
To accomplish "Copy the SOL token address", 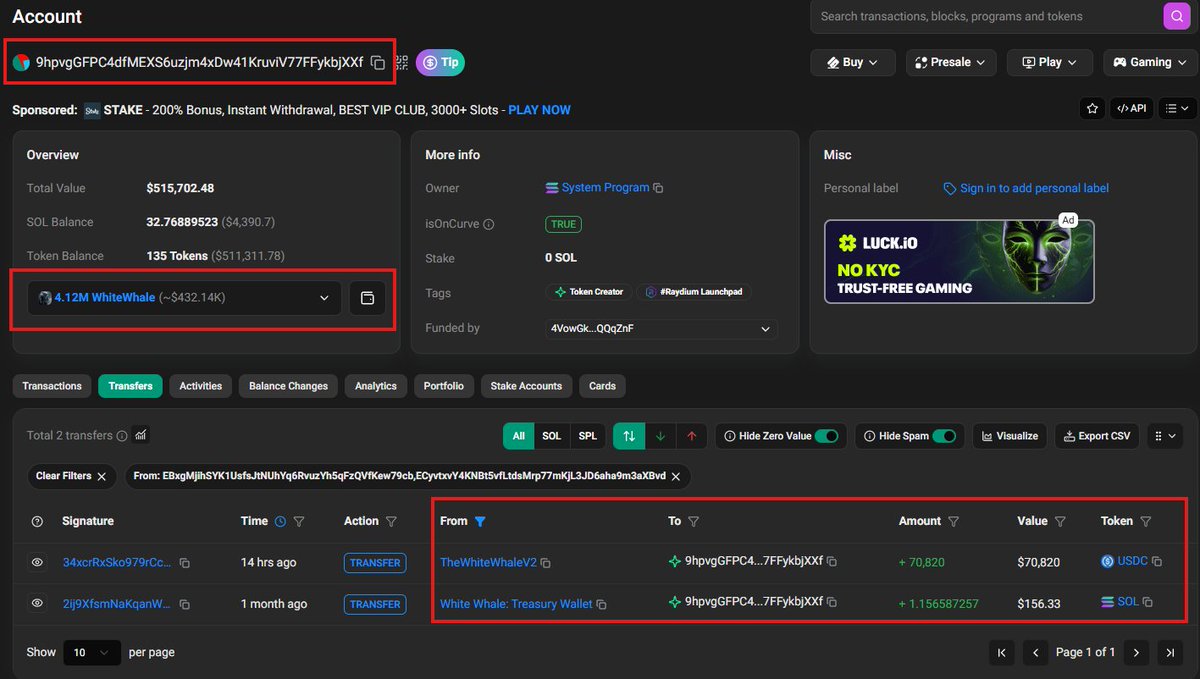I will click(x=1148, y=602).
